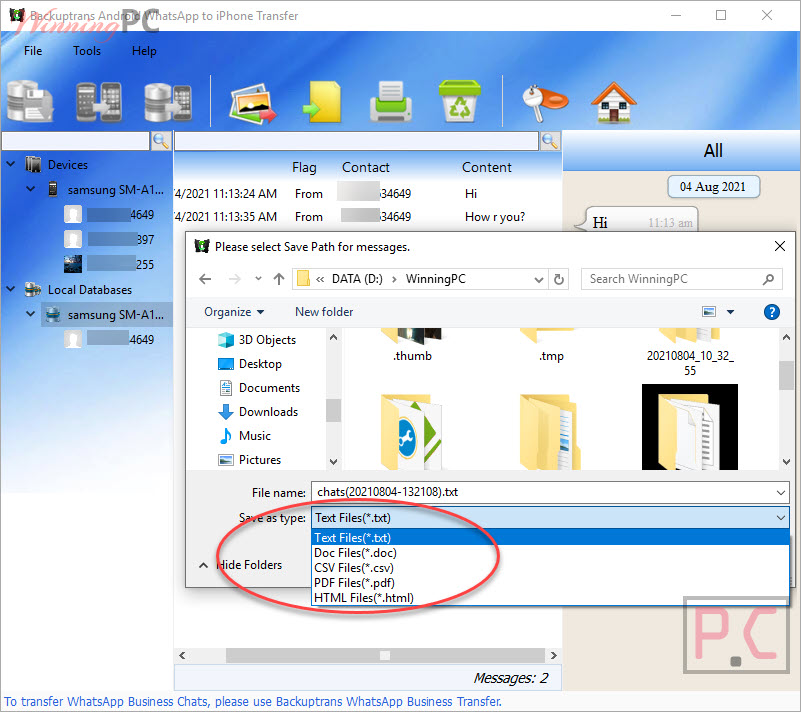Choose Doc Files(*.doc) from type list

coord(551,553)
